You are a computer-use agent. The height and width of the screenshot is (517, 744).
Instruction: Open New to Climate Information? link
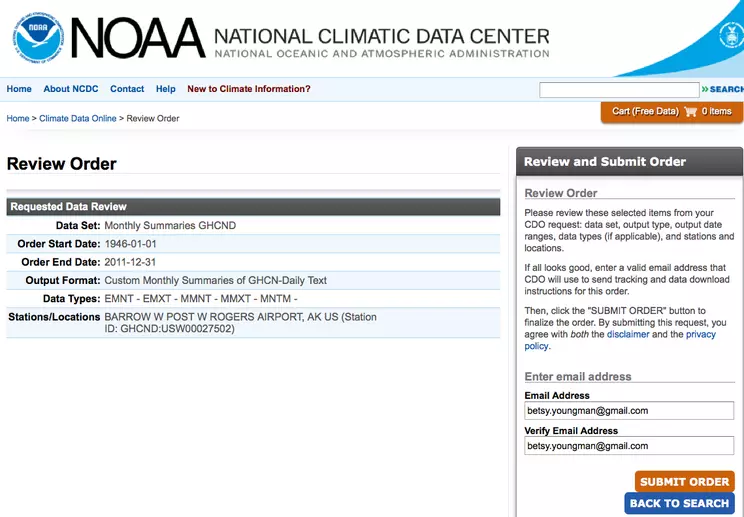point(249,89)
